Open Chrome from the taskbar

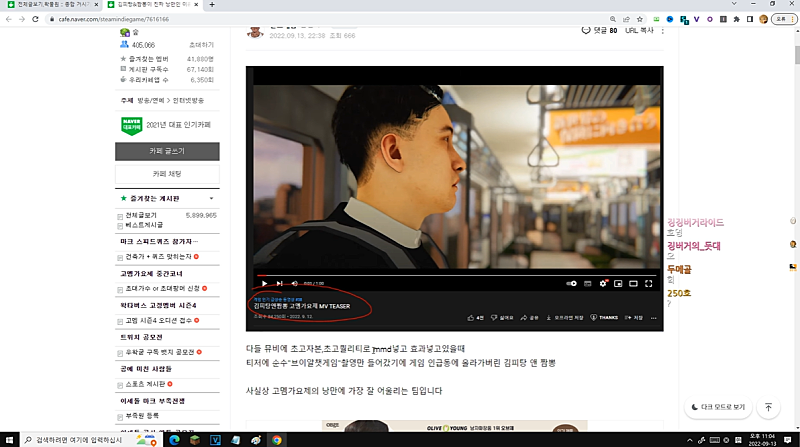click(x=277, y=440)
